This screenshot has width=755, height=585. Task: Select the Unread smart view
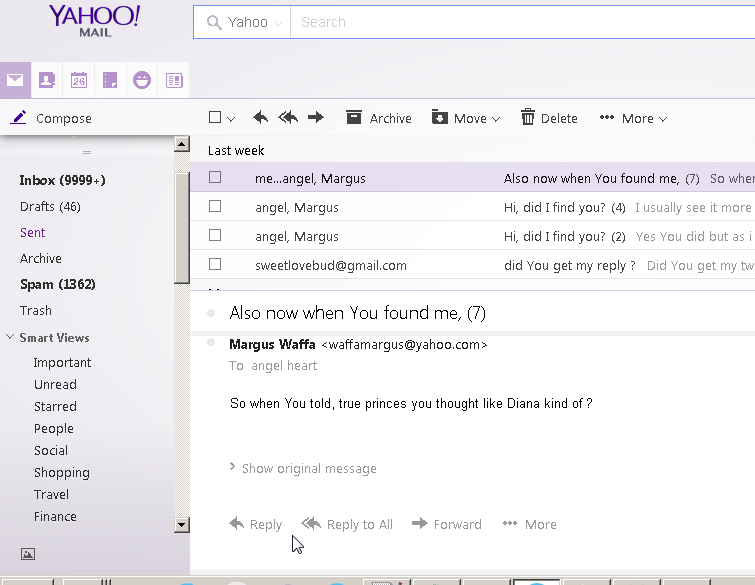point(55,385)
